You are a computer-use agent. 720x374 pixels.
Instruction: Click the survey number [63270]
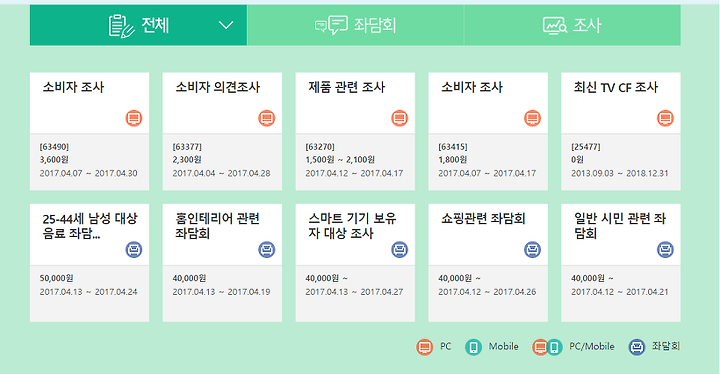pyautogui.click(x=320, y=147)
